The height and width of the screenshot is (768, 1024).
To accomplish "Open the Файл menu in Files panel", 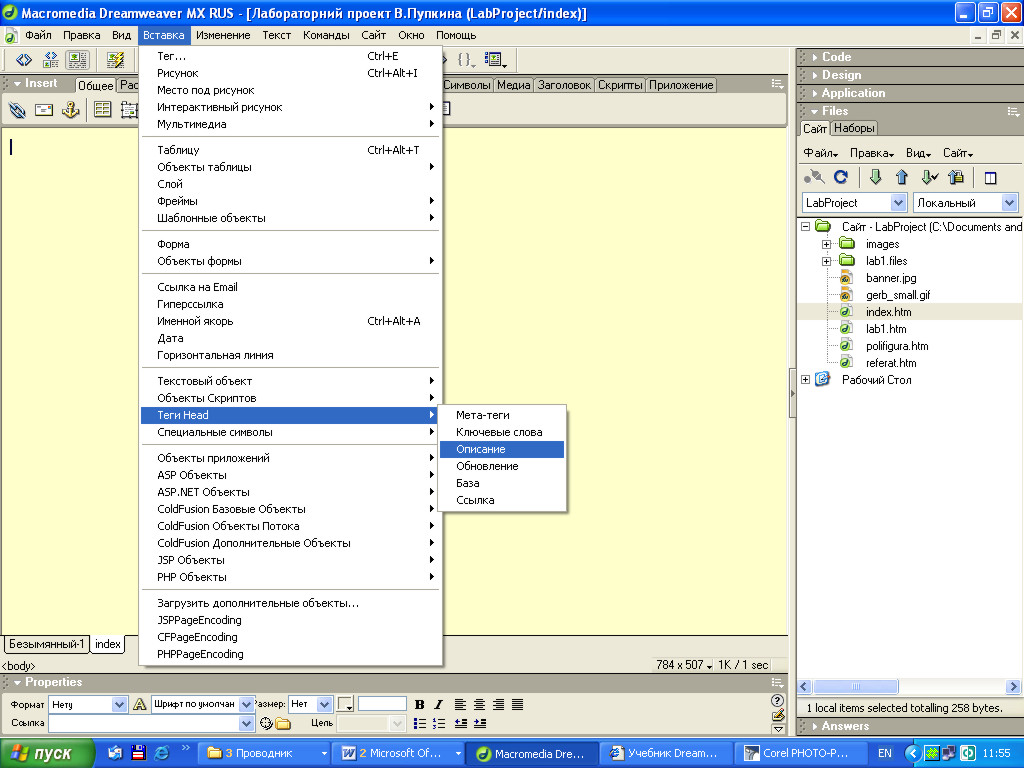I will [x=821, y=153].
